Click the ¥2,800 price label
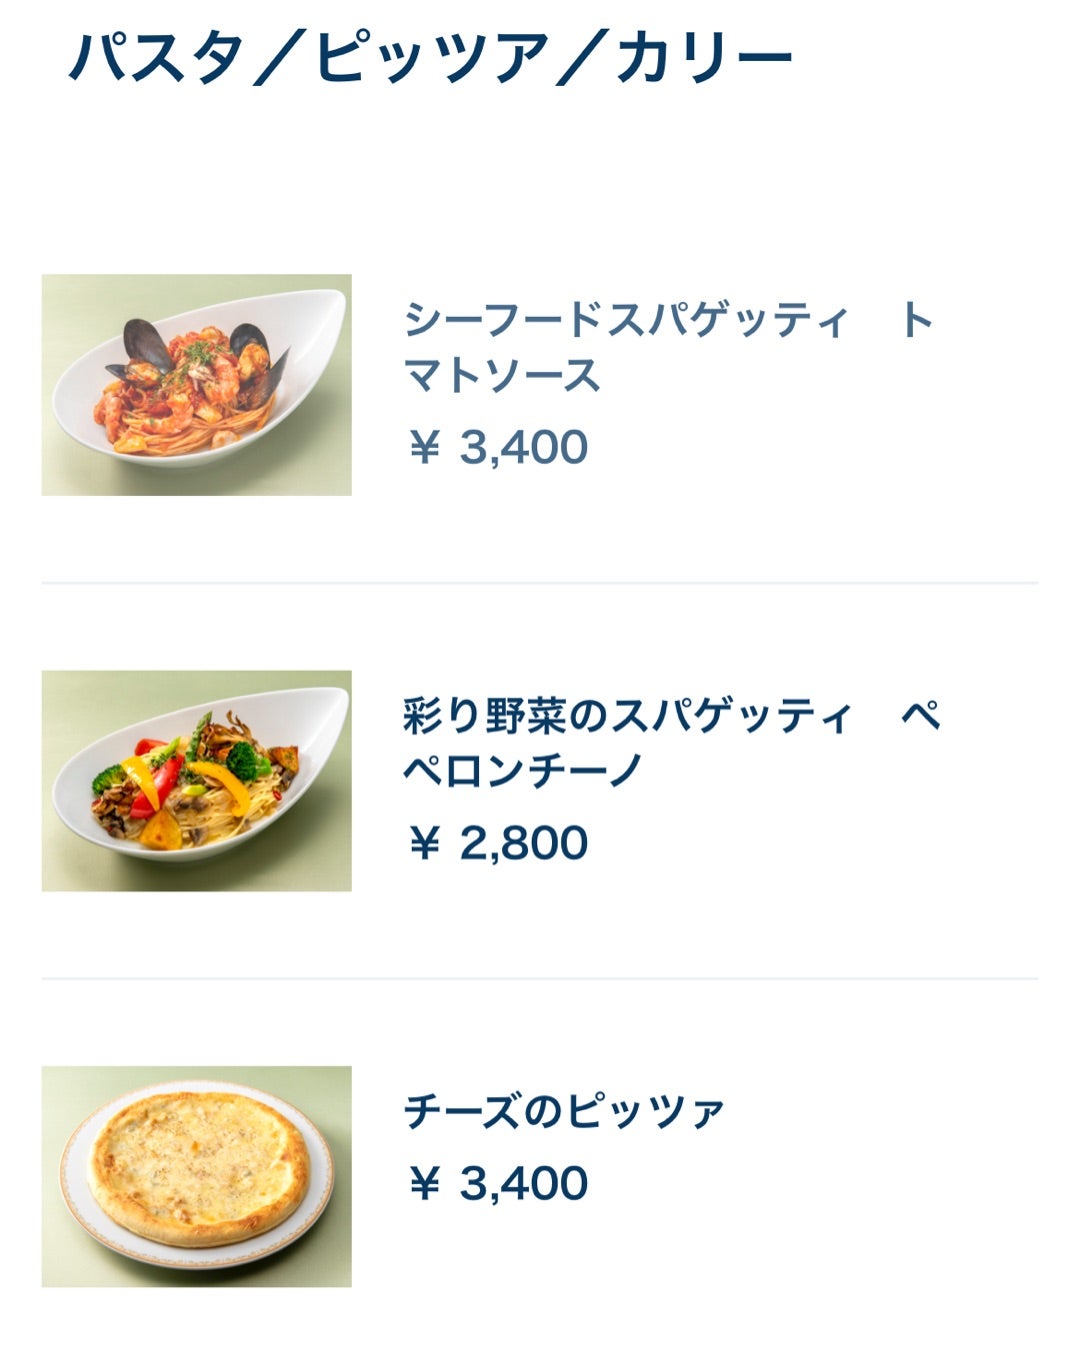Viewport: 1080px width, 1366px height. pyautogui.click(x=498, y=843)
